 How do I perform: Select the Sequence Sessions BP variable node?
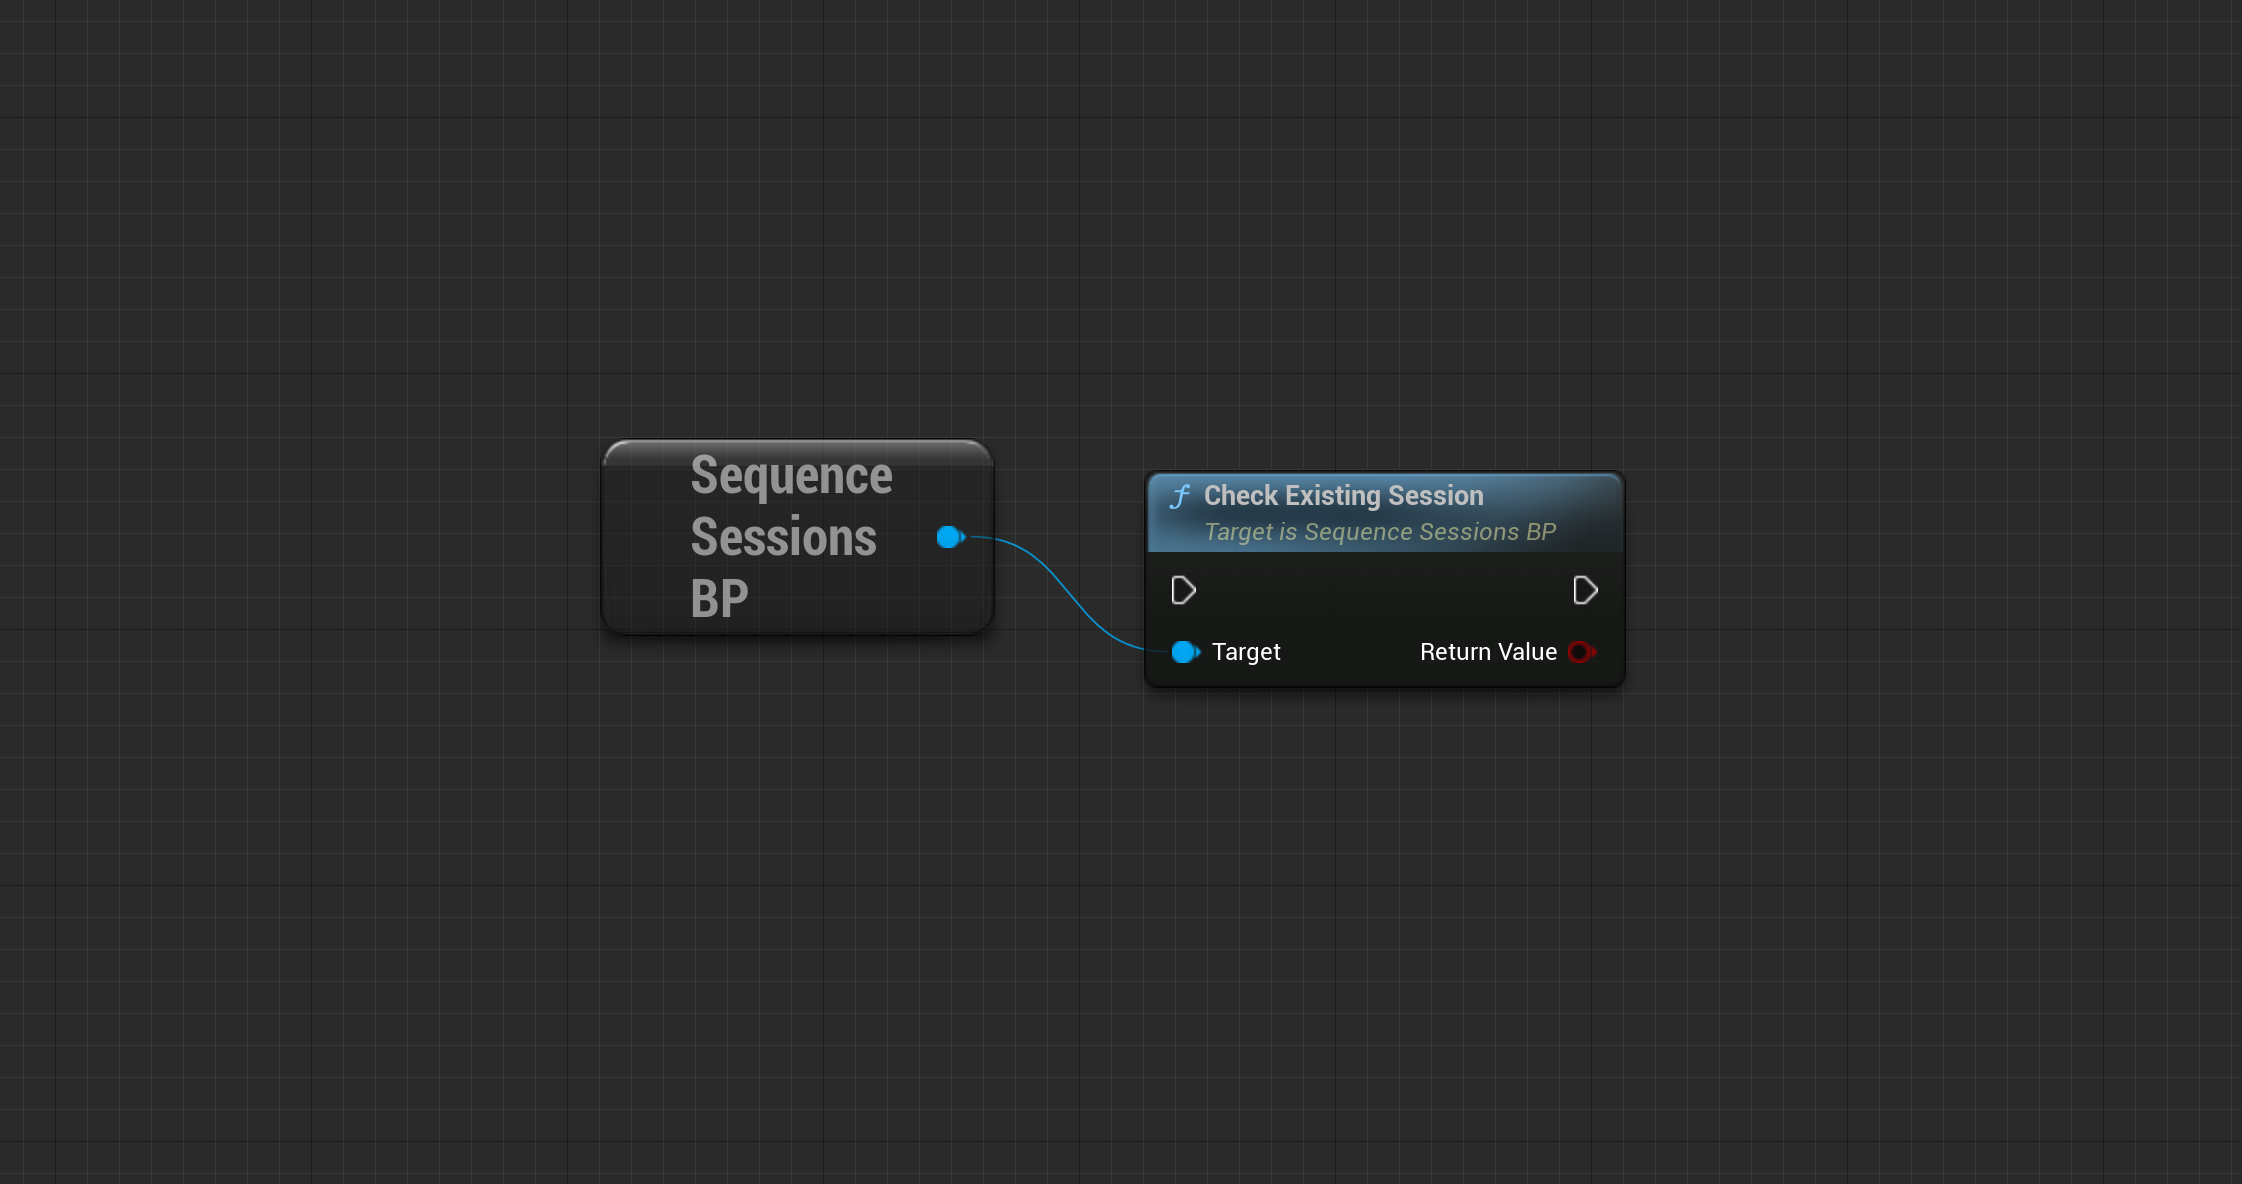tap(798, 537)
